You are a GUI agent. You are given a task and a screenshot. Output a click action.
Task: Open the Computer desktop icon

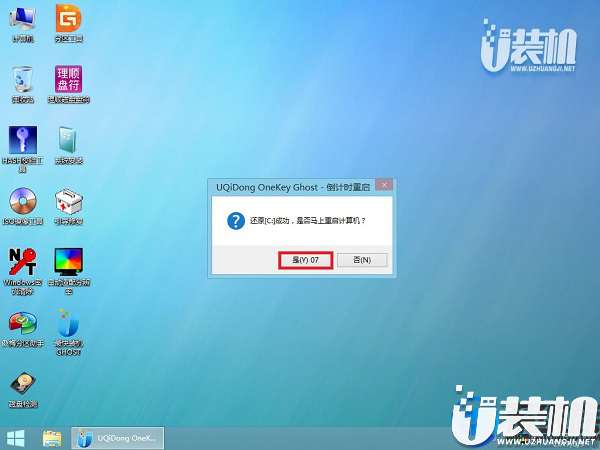pos(23,23)
